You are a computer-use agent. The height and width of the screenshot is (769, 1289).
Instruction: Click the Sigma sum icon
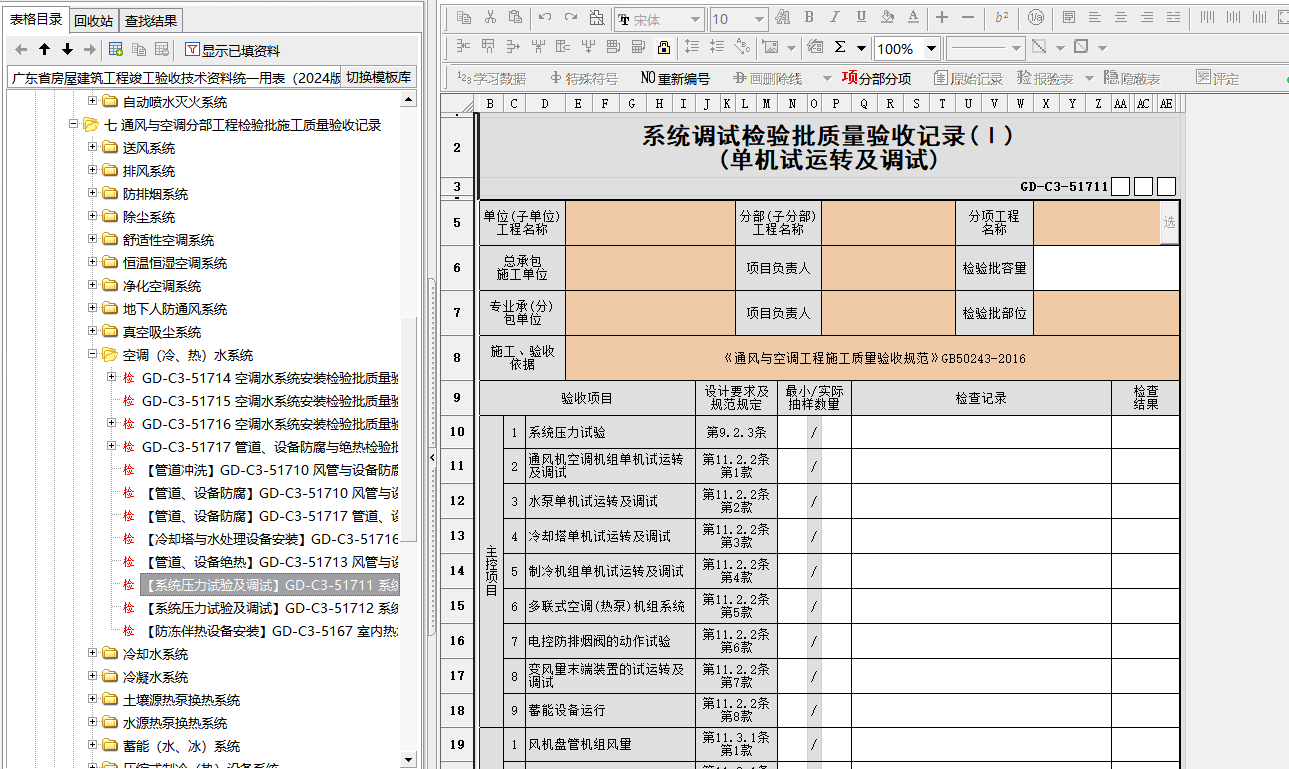point(840,47)
